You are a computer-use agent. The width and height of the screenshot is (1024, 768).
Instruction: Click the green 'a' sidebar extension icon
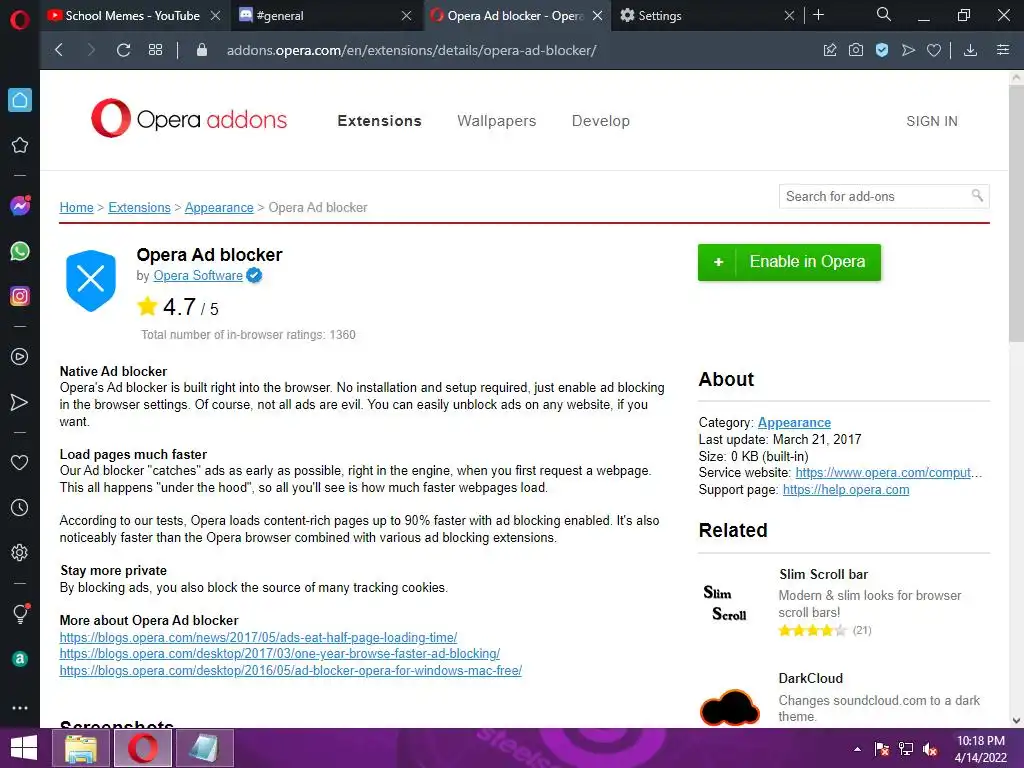(20, 659)
